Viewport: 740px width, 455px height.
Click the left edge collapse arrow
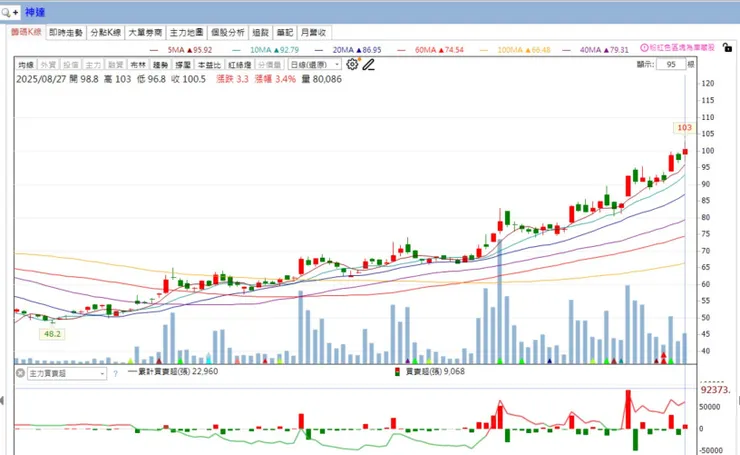click(2, 401)
